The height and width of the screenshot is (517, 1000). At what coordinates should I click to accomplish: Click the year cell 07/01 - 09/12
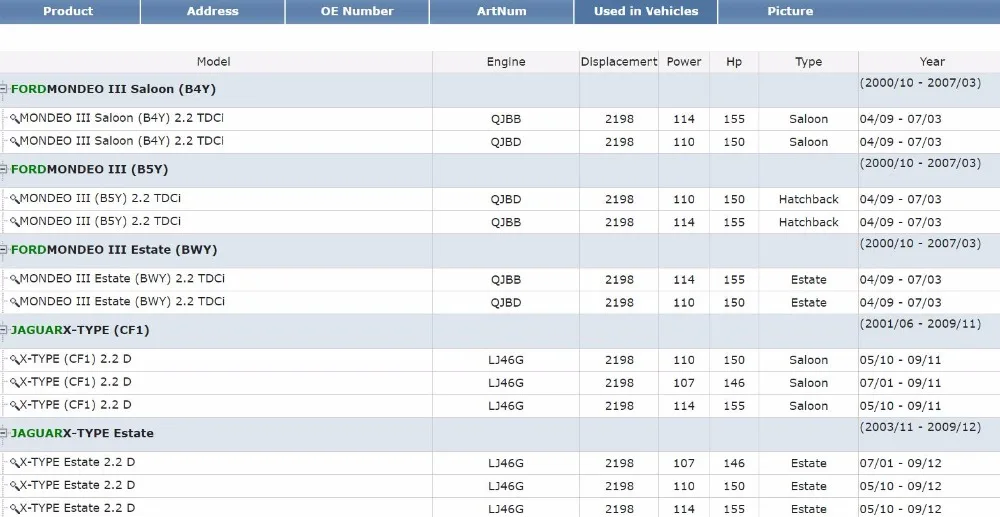901,463
